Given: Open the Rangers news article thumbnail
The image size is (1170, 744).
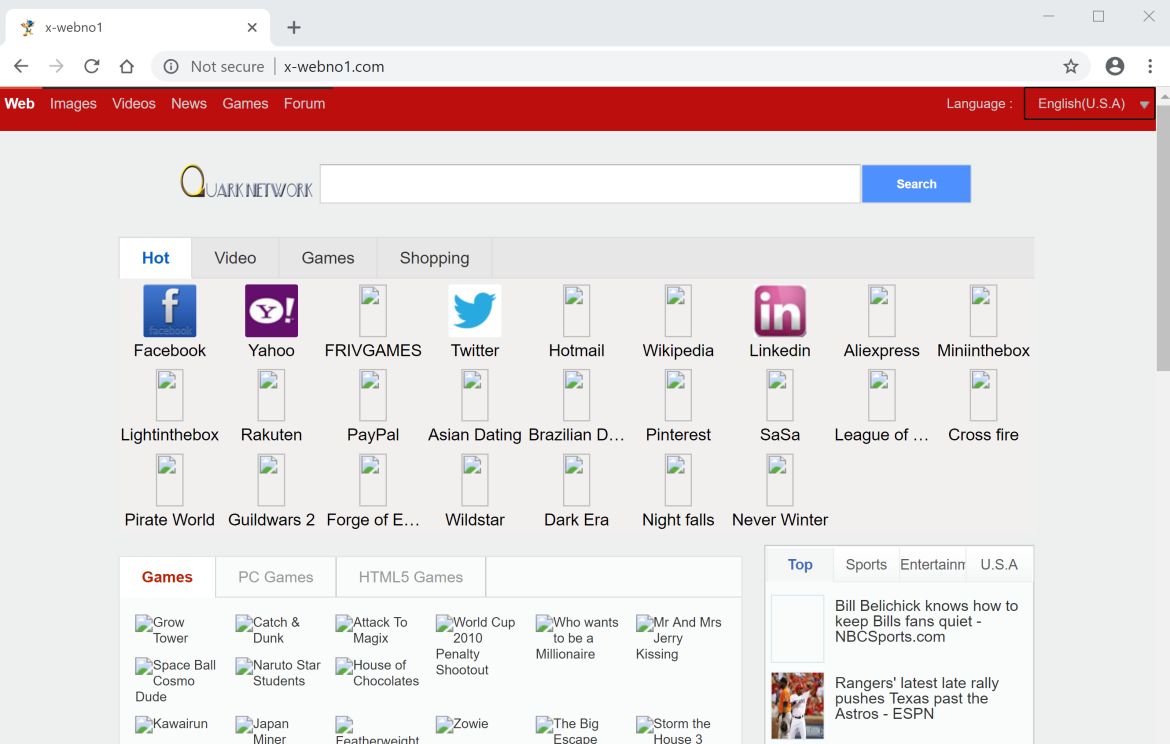Looking at the screenshot, I should coord(798,705).
